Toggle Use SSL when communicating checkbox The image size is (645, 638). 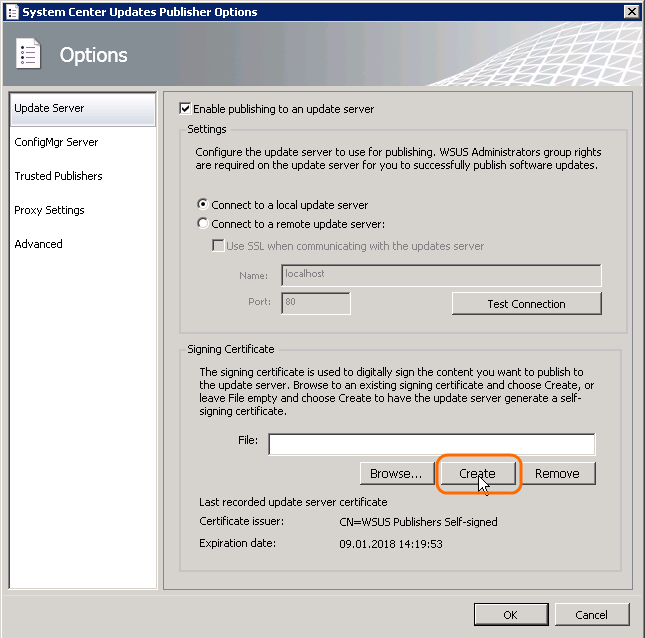click(218, 246)
